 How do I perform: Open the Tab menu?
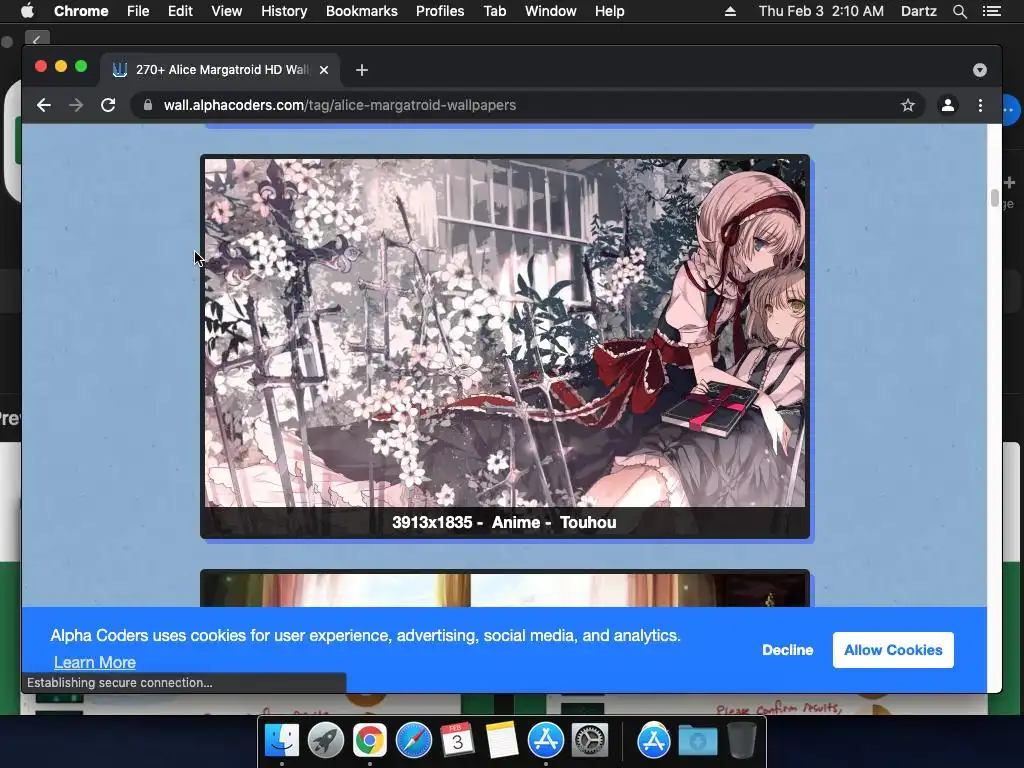tap(494, 11)
